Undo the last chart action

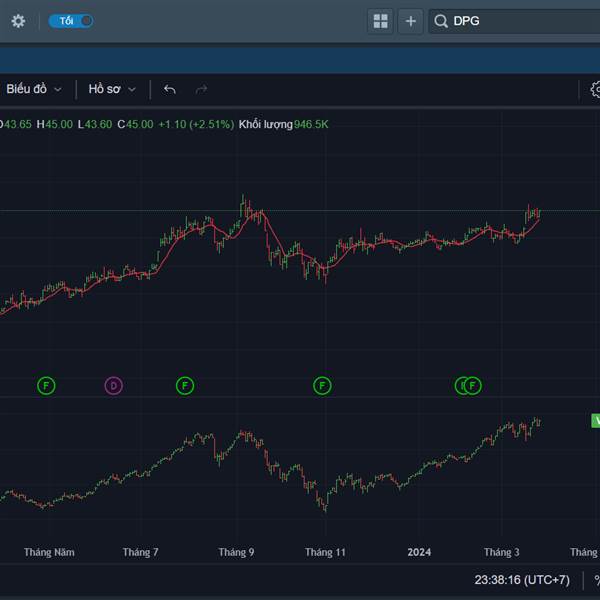pyautogui.click(x=170, y=90)
